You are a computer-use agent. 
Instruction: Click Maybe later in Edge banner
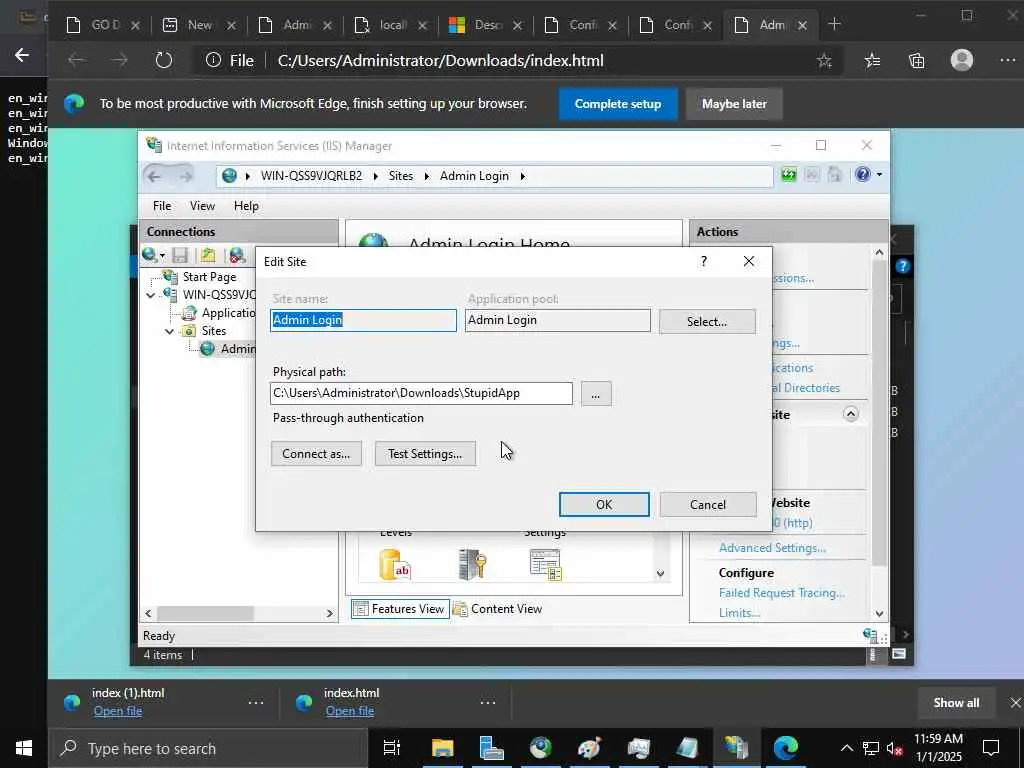(734, 104)
